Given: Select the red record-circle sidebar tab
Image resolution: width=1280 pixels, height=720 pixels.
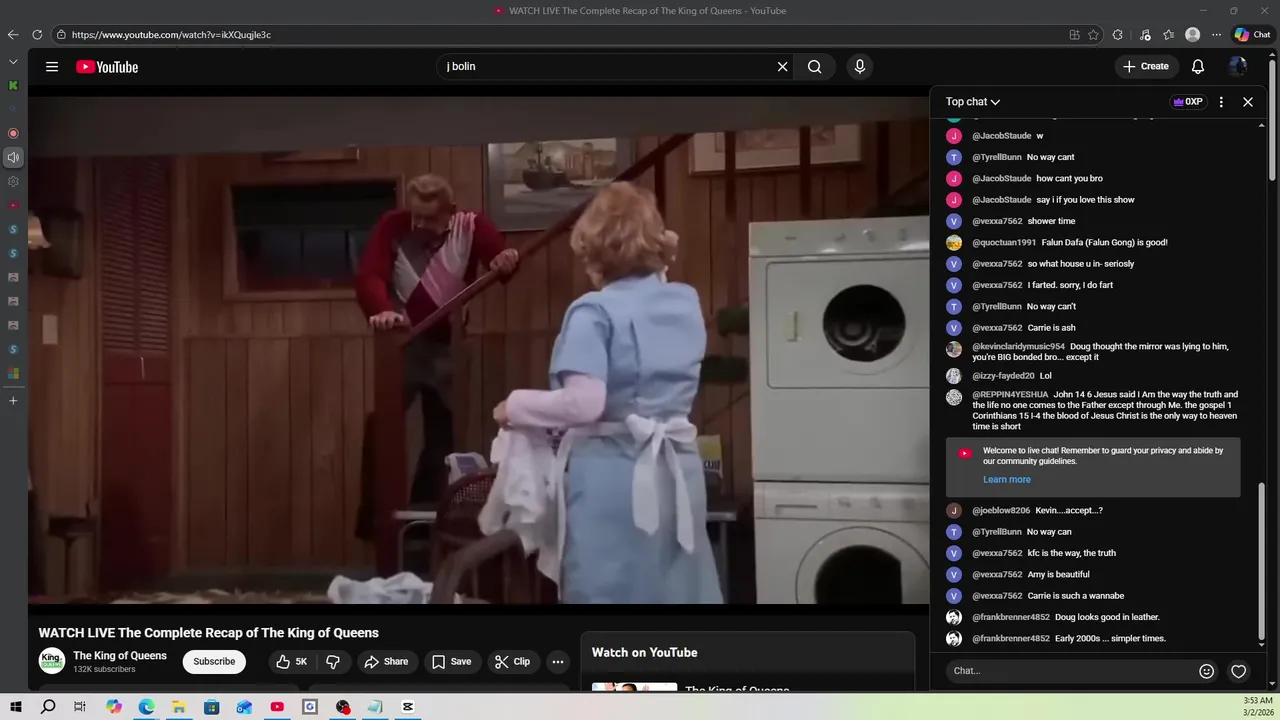Looking at the screenshot, I should 13,133.
